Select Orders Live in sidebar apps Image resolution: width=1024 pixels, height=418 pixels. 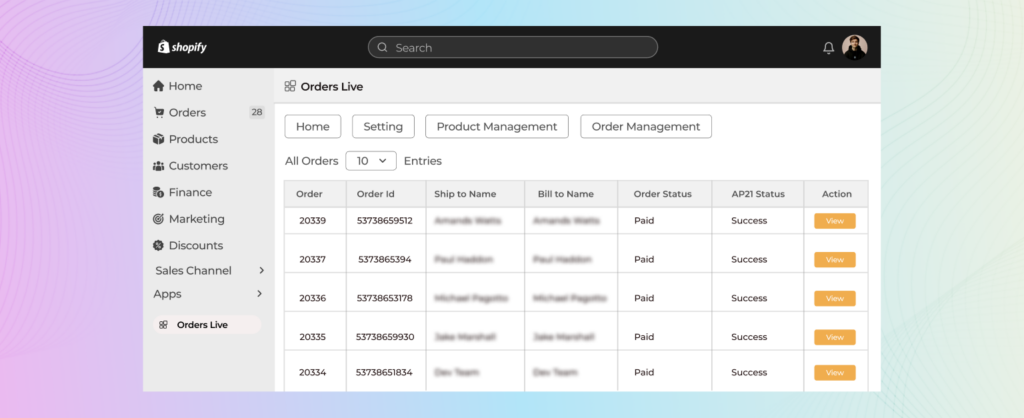coord(202,325)
